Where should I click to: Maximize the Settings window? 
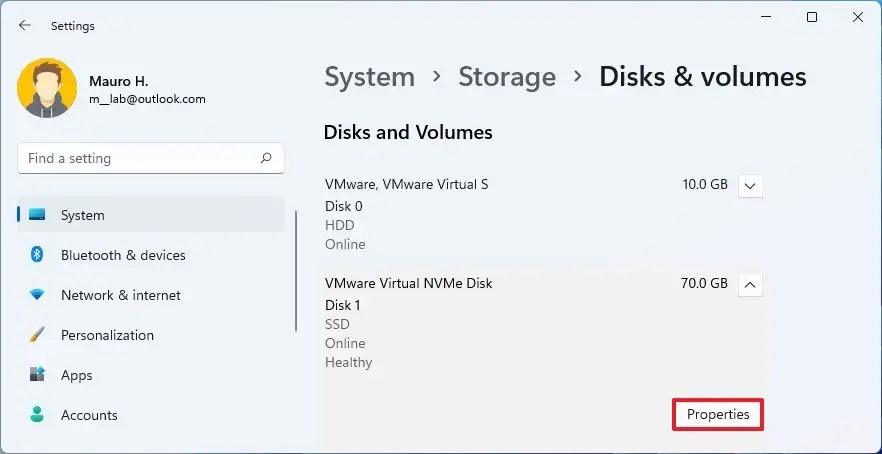pyautogui.click(x=812, y=17)
